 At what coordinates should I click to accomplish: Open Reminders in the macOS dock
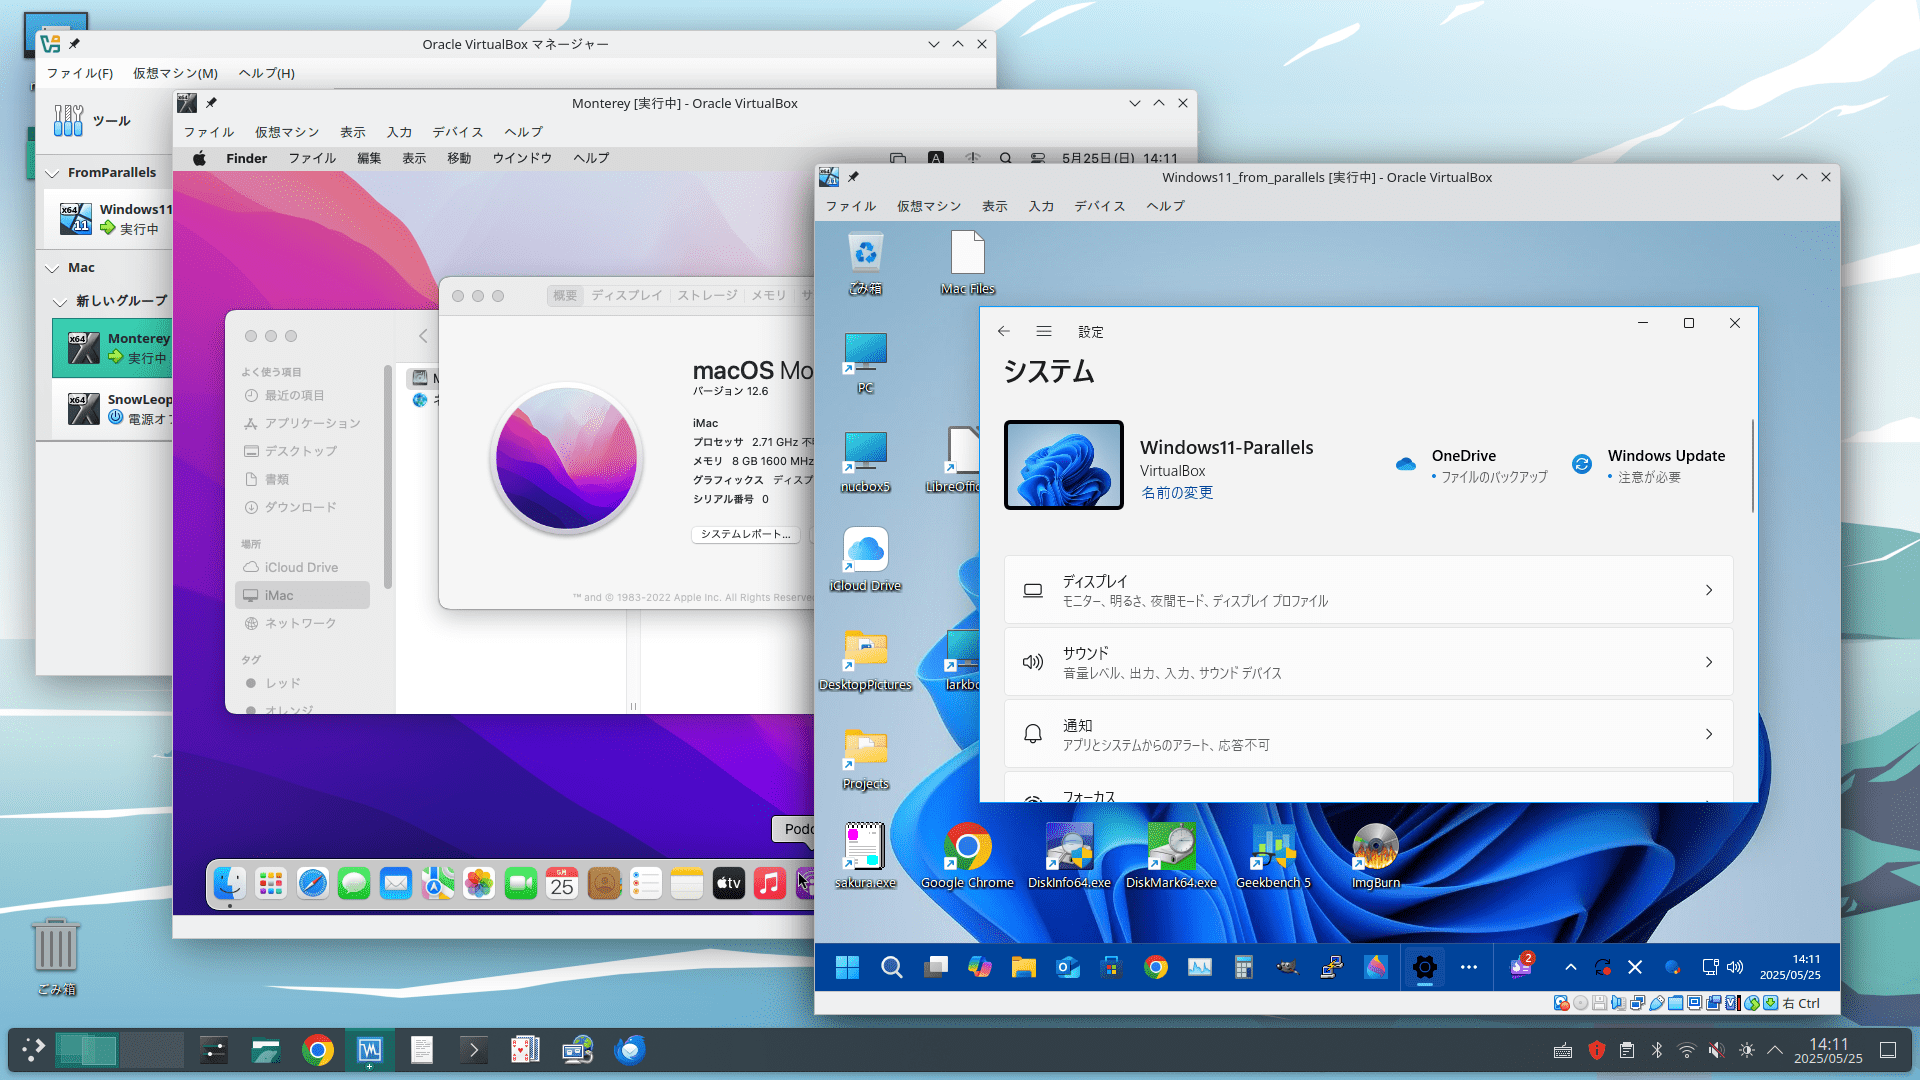[646, 883]
